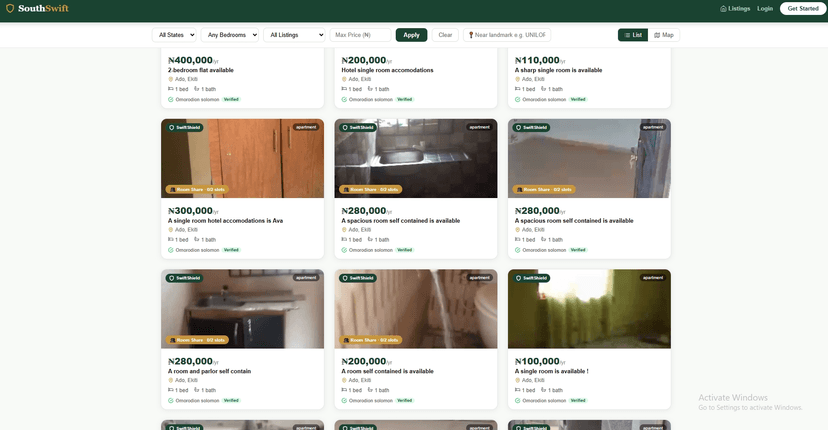Click the map icon in the Map toggle
828x430 pixels.
657,35
